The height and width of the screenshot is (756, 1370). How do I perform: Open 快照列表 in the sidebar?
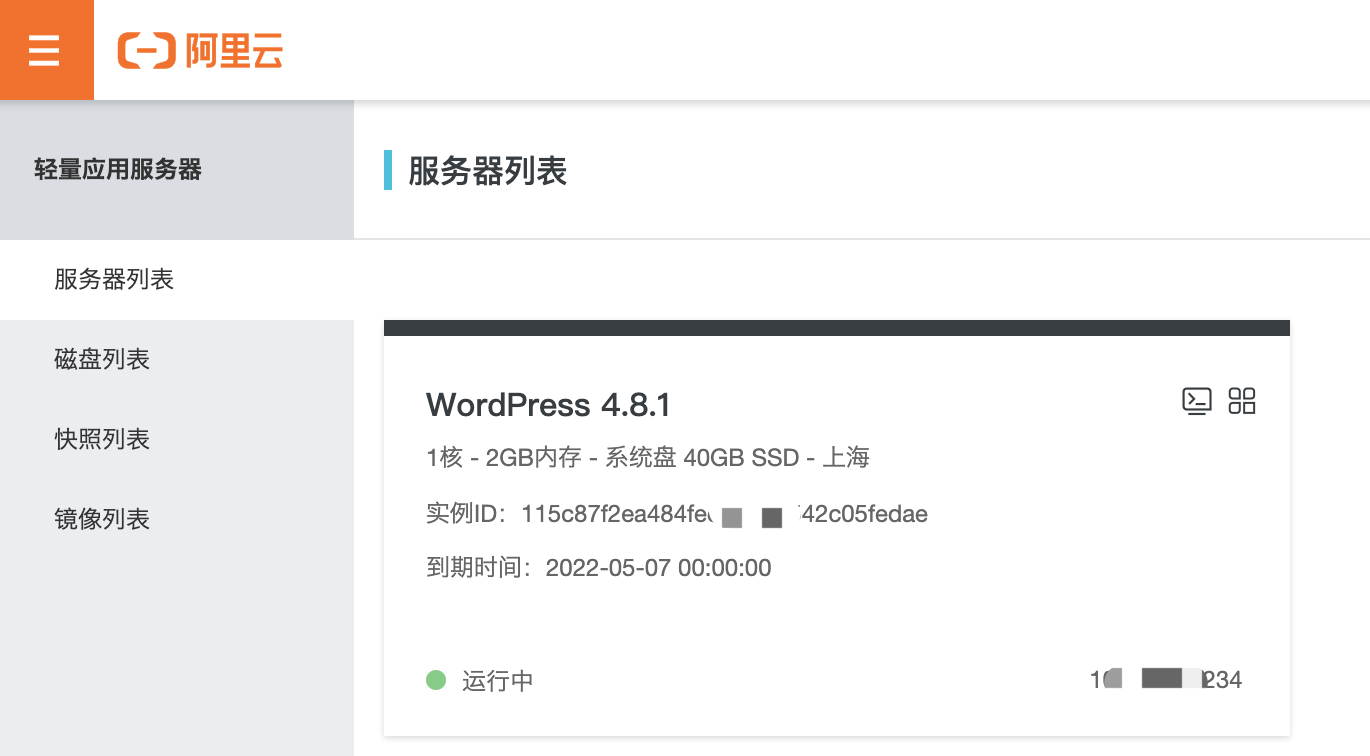pos(177,439)
